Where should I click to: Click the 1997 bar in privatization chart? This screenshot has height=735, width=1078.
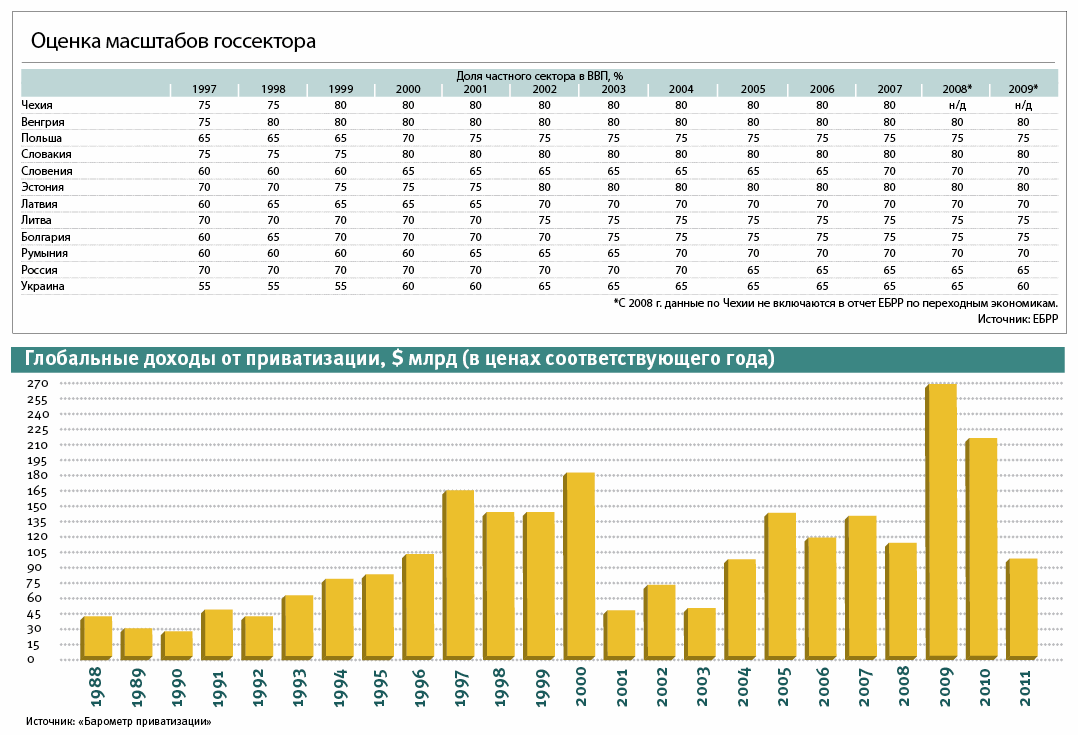coord(460,574)
